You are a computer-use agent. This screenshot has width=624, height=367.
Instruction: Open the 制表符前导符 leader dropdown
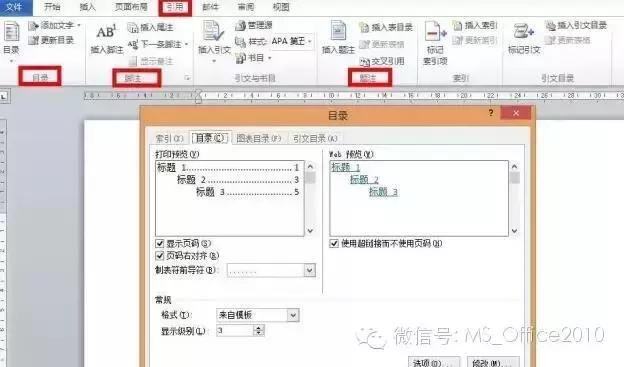point(310,270)
